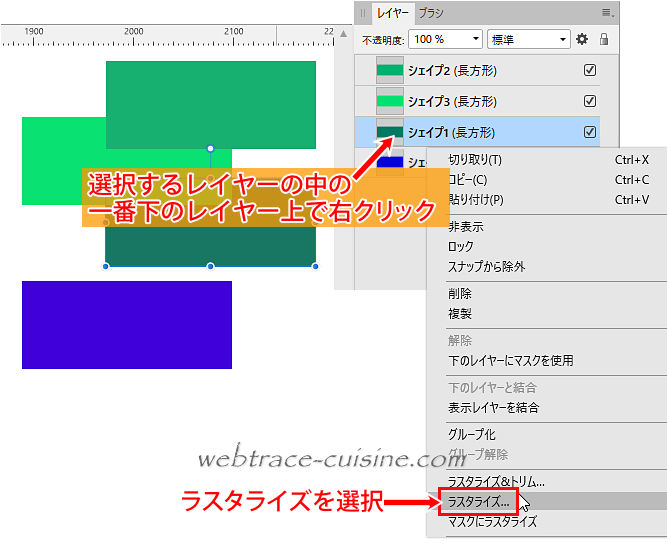
Task: Toggle visibility checkbox for シェイプ3 layer
Action: pos(590,101)
